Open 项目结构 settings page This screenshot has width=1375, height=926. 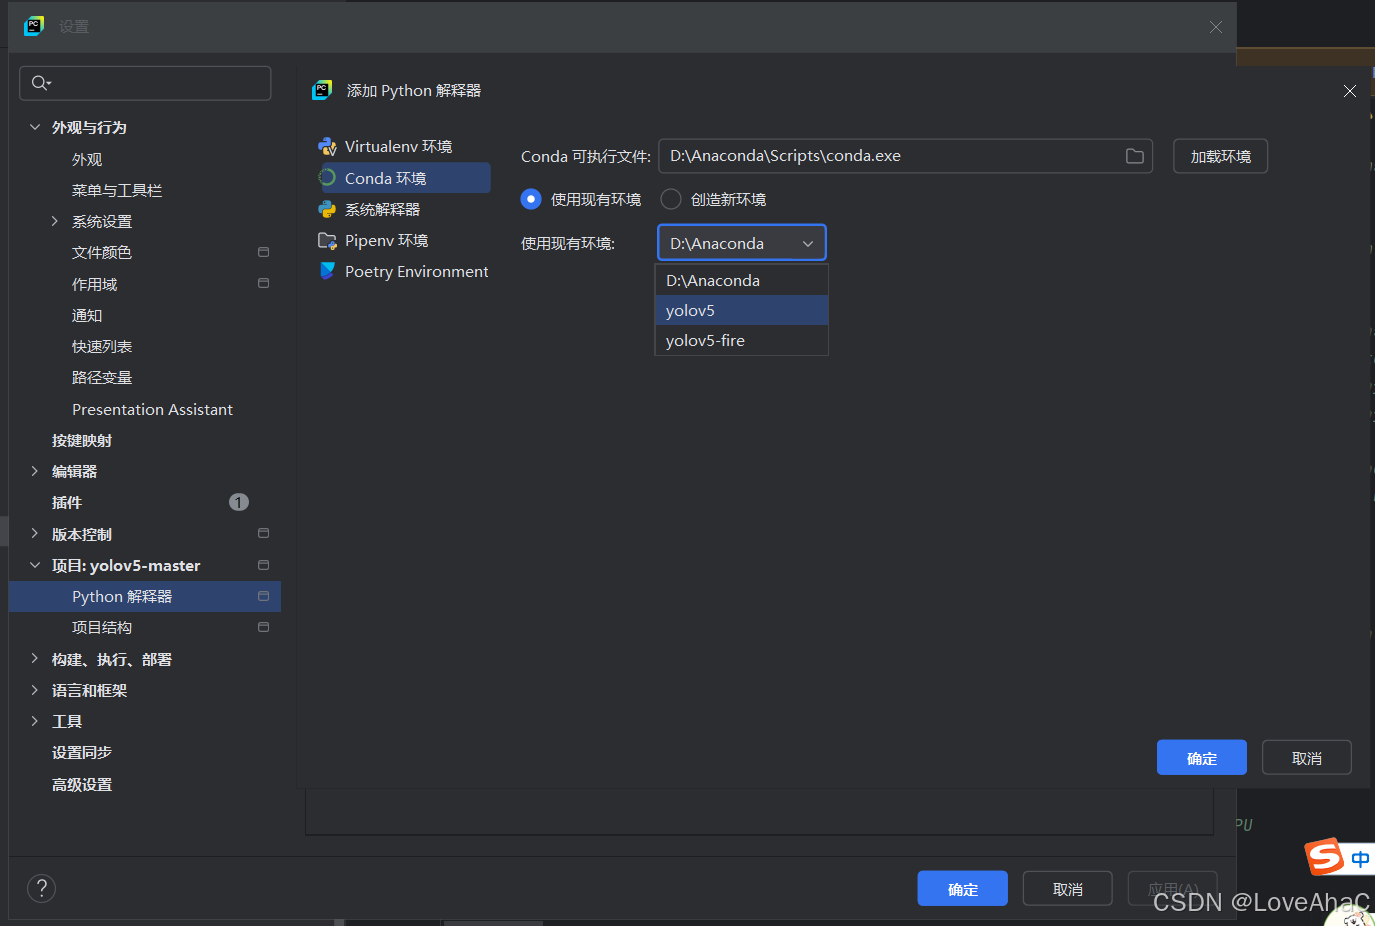click(102, 627)
